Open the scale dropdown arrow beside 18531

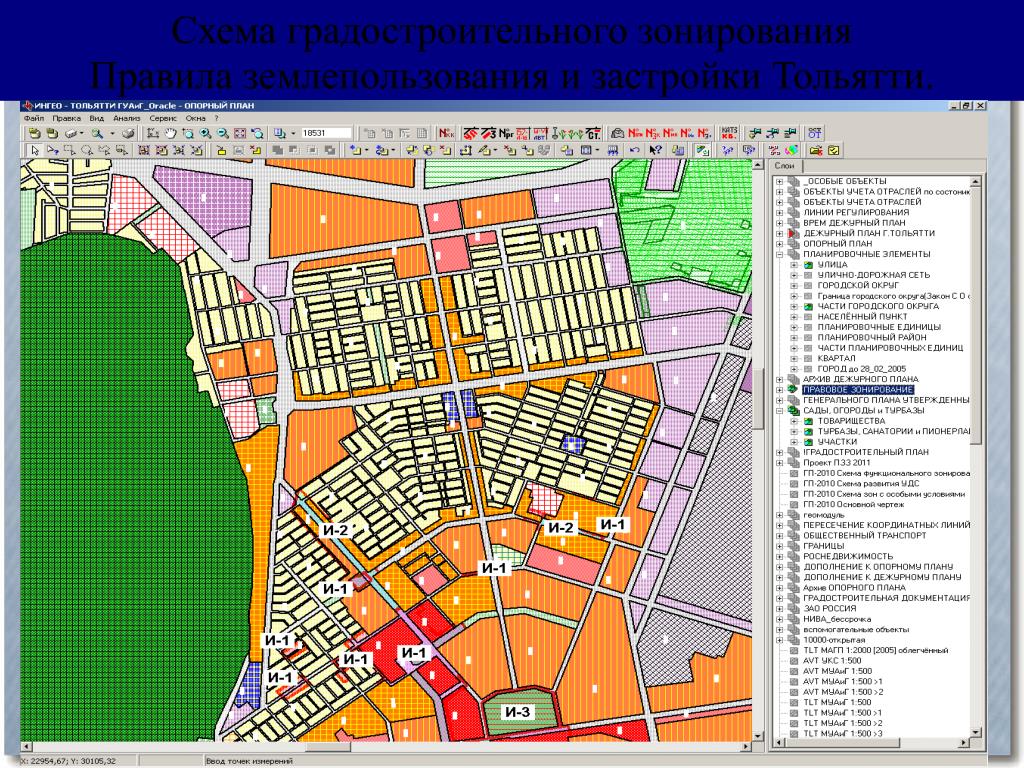(293, 133)
